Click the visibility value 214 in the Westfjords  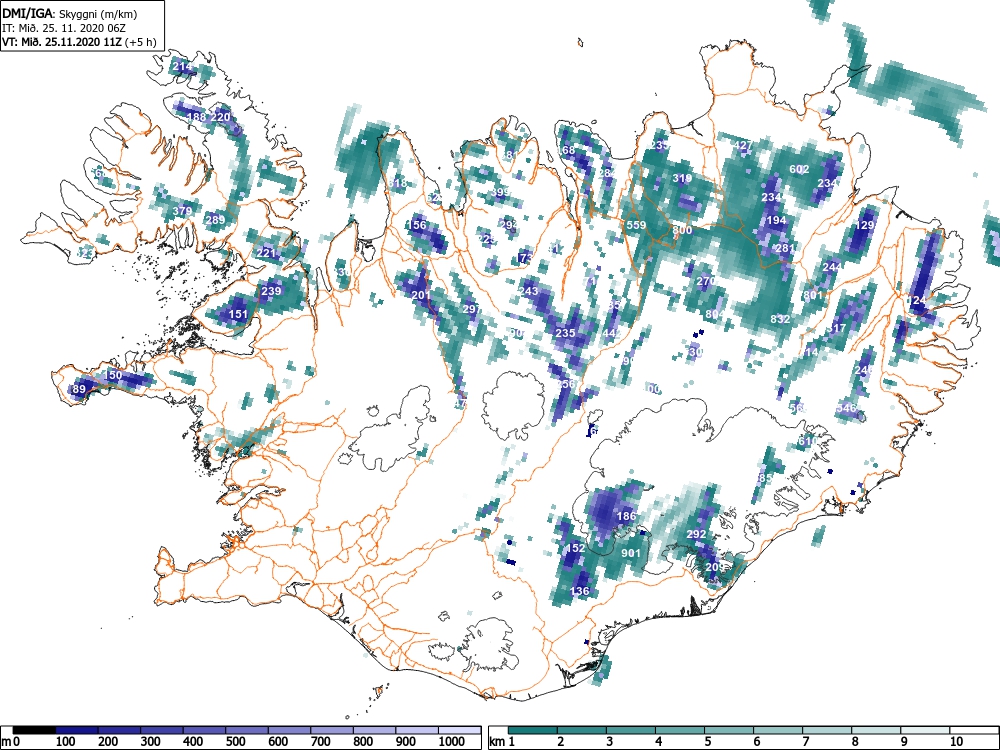[182, 66]
